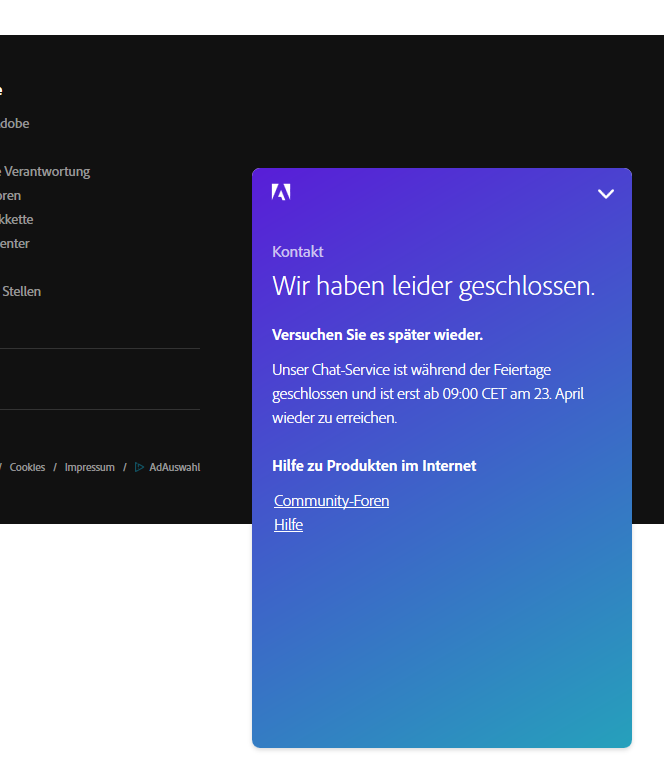This screenshot has width=664, height=779.
Task: Open the Hilfe link
Action: (x=288, y=525)
